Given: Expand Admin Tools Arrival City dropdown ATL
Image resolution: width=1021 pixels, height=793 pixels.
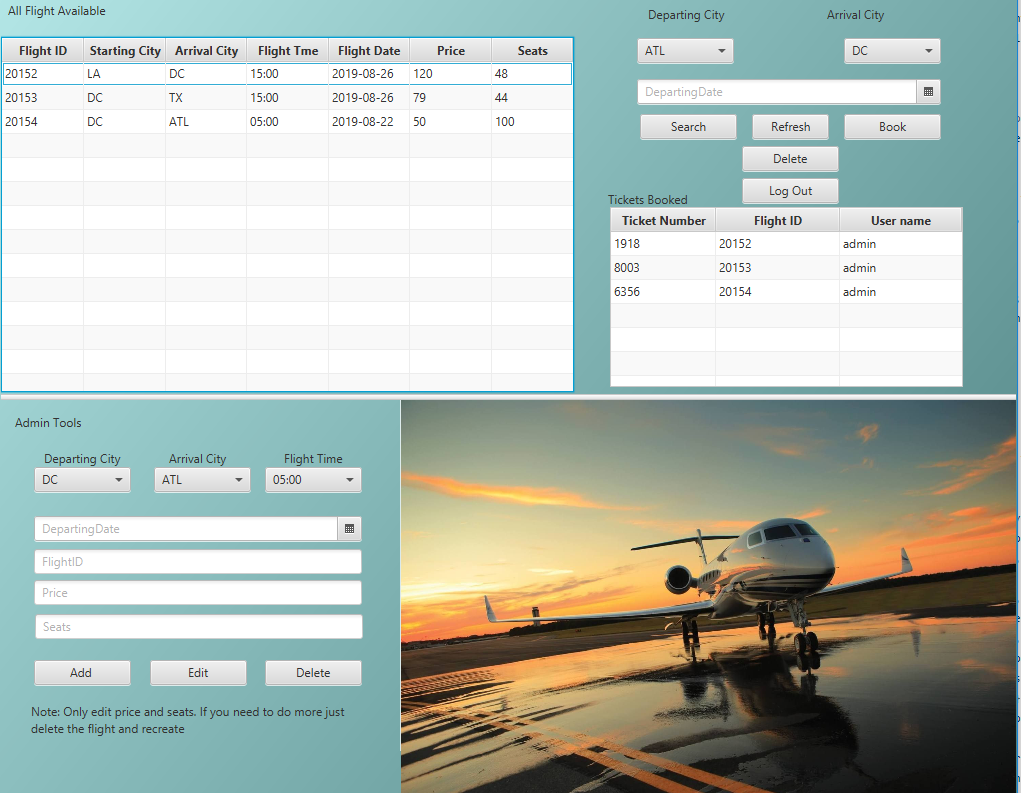Looking at the screenshot, I should [x=202, y=480].
